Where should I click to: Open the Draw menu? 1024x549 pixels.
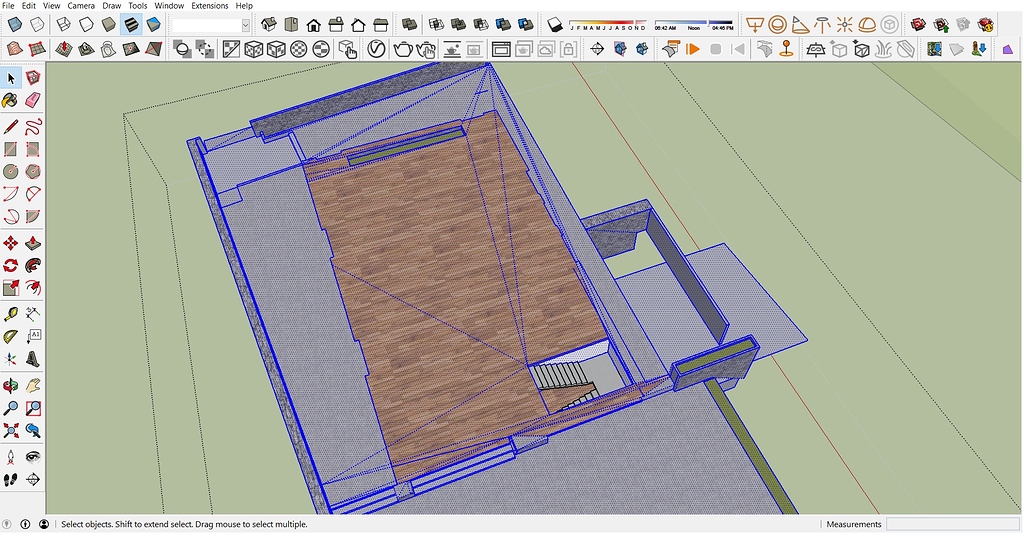[x=112, y=5]
